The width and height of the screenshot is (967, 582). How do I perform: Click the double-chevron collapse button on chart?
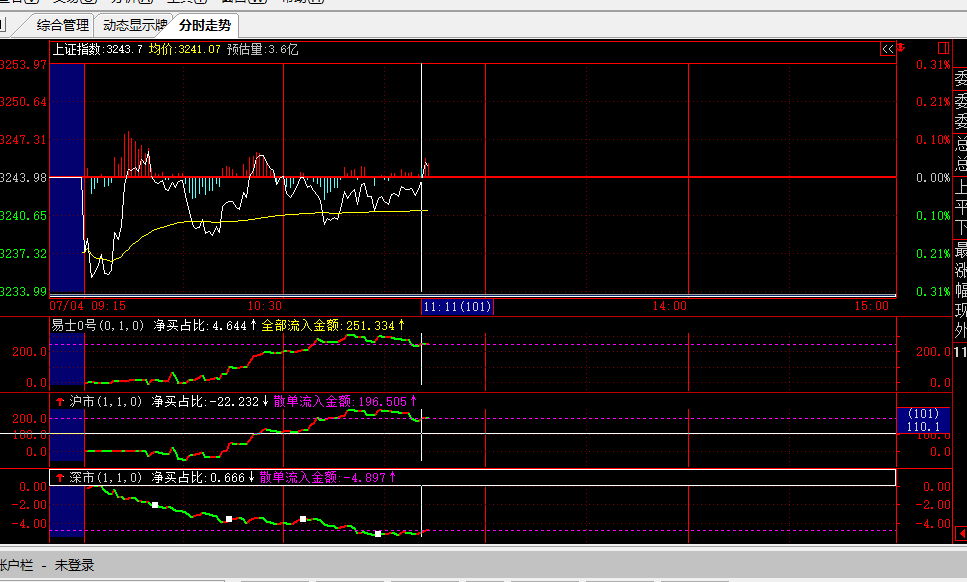[x=887, y=48]
